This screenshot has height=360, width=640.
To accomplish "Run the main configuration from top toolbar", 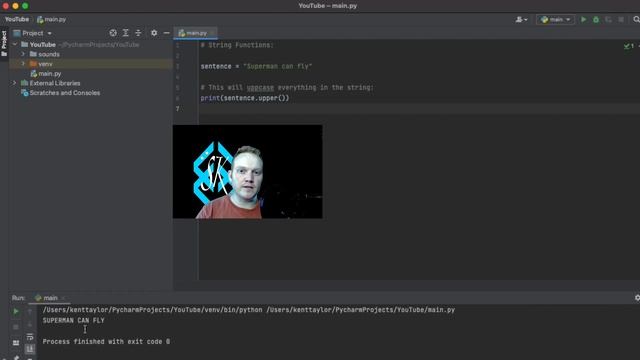I will pyautogui.click(x=583, y=20).
